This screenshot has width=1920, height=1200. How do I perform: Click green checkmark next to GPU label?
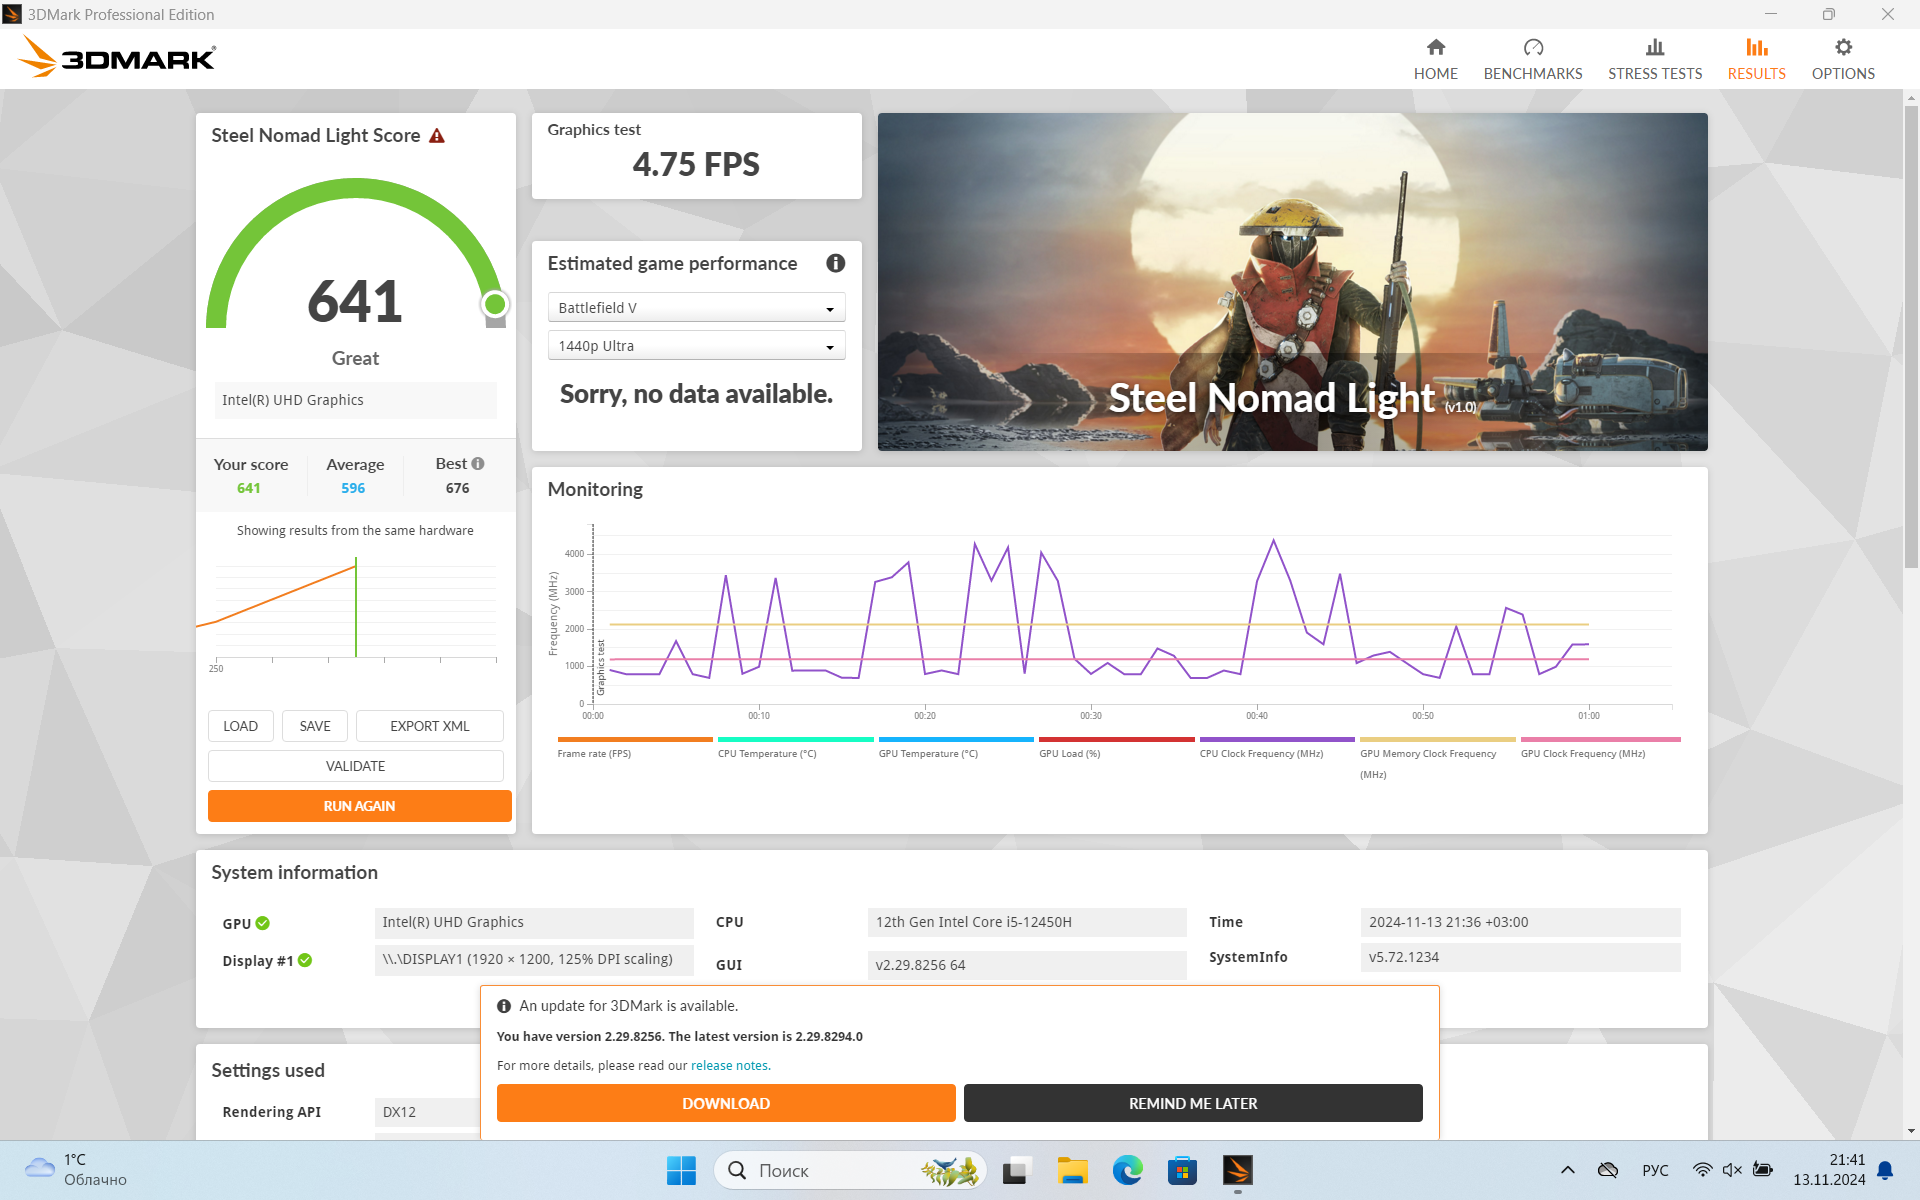(263, 923)
